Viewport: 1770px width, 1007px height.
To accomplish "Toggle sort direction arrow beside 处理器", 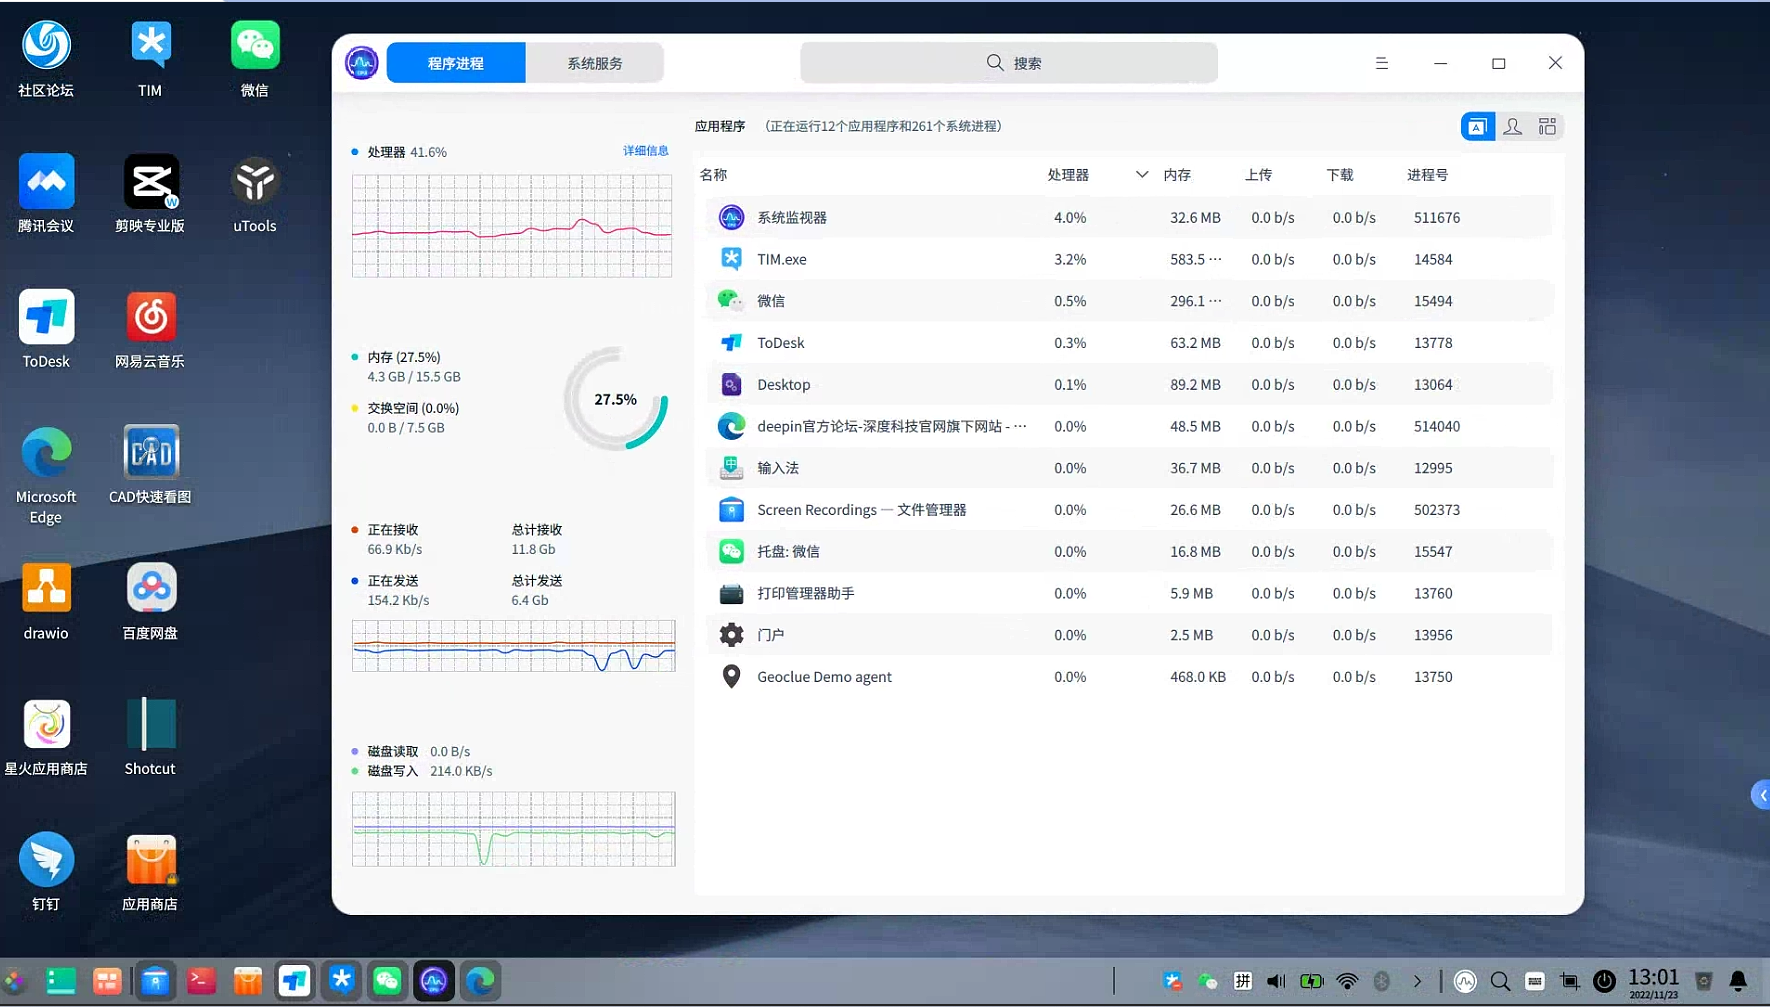I will (1142, 175).
